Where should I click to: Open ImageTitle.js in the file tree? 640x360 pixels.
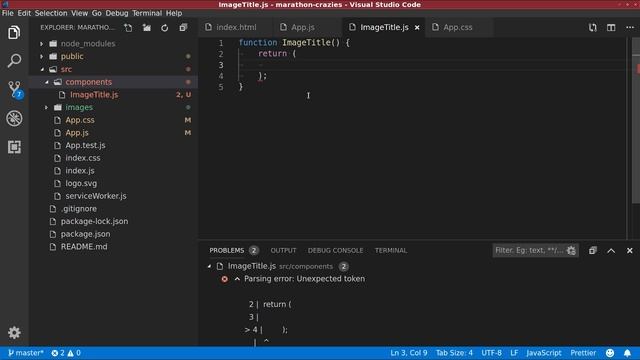(94, 95)
